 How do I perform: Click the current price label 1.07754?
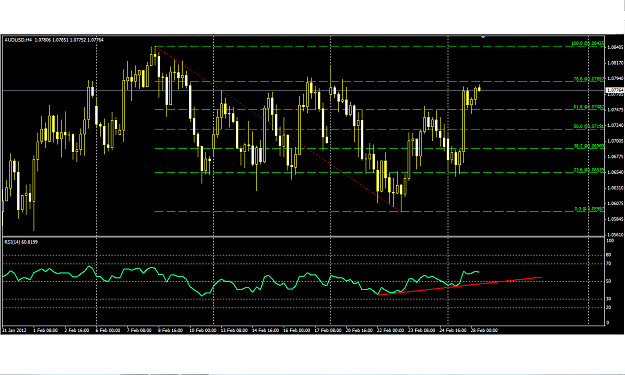tap(614, 90)
